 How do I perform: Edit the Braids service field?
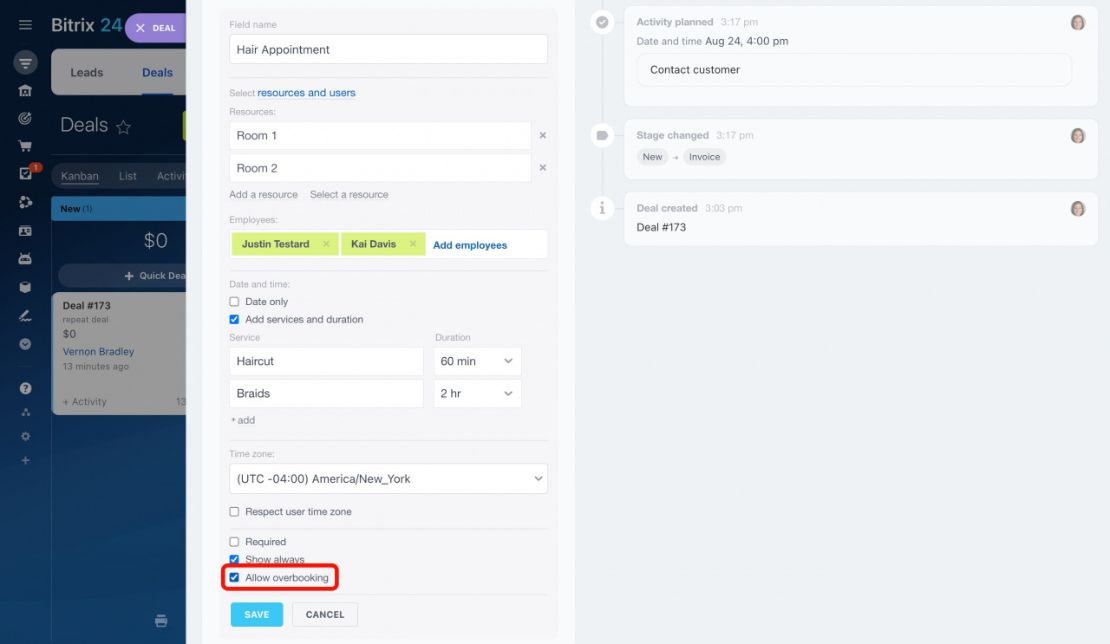(x=326, y=393)
